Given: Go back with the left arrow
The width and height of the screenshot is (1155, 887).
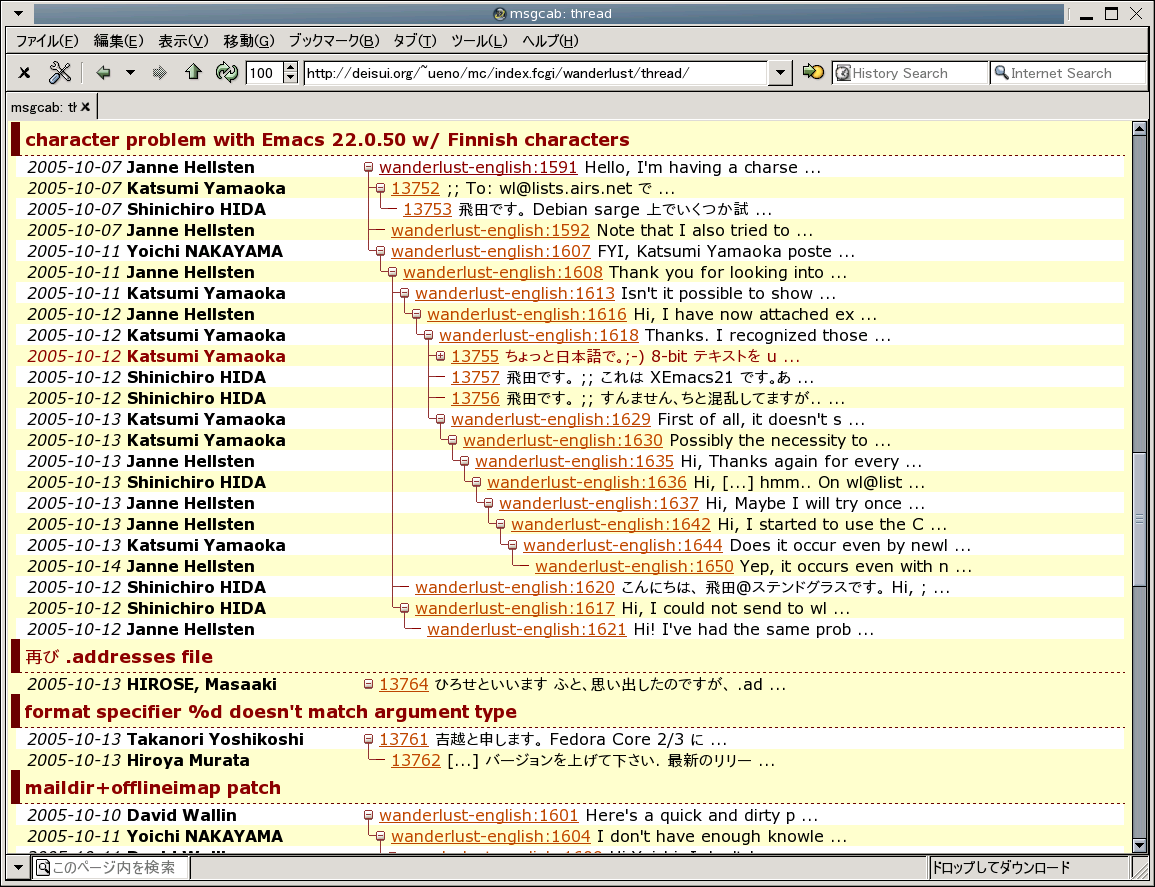Looking at the screenshot, I should [x=102, y=73].
